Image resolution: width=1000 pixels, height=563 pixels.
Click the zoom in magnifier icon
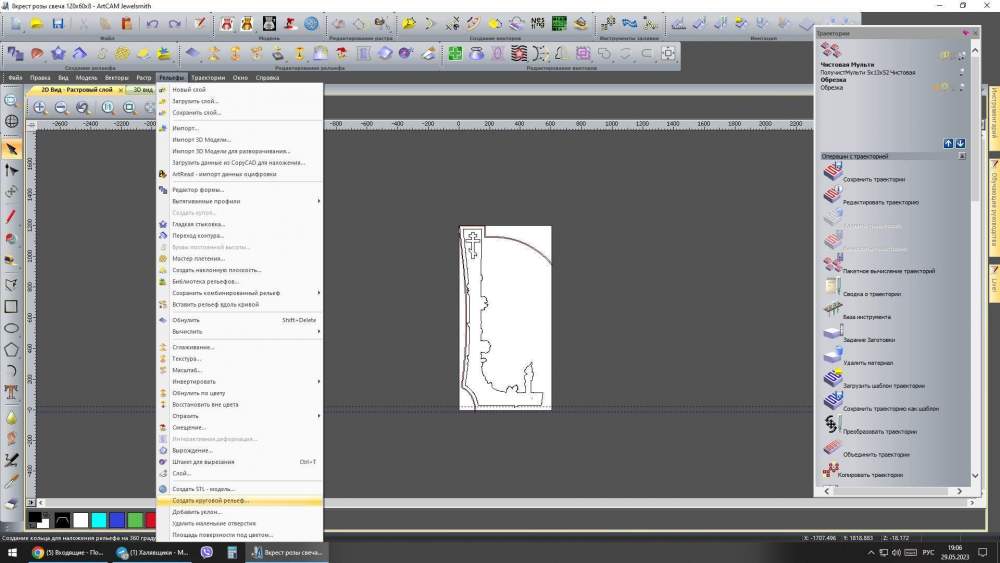coord(40,107)
